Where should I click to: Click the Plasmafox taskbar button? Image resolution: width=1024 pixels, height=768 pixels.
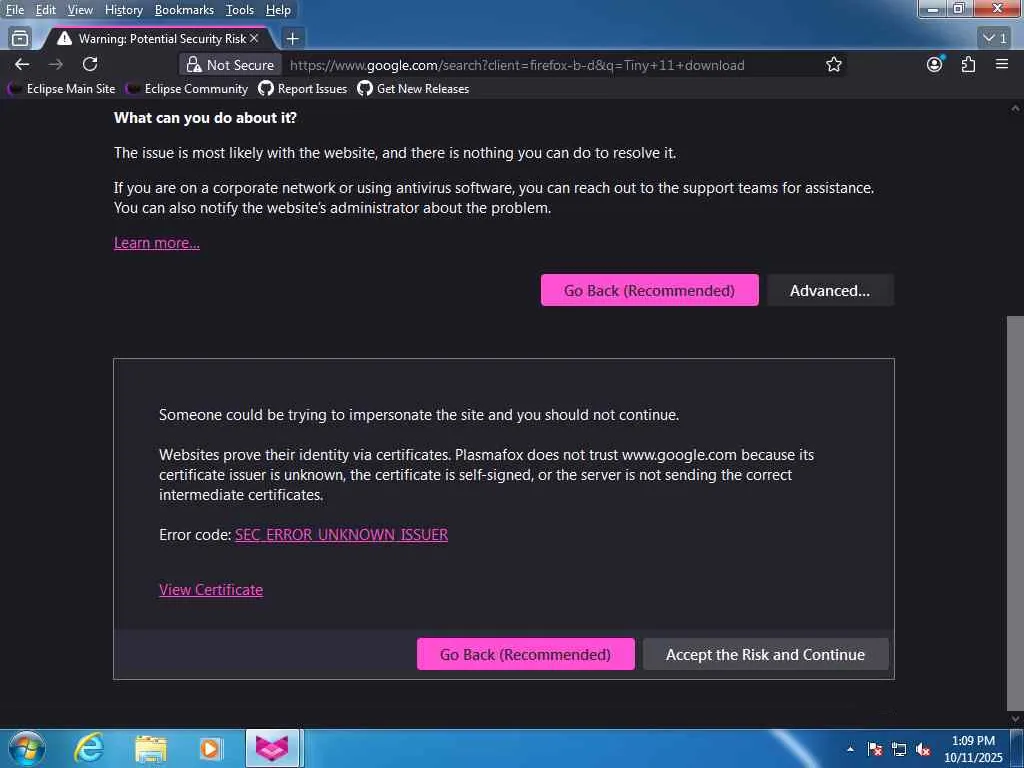[272, 748]
